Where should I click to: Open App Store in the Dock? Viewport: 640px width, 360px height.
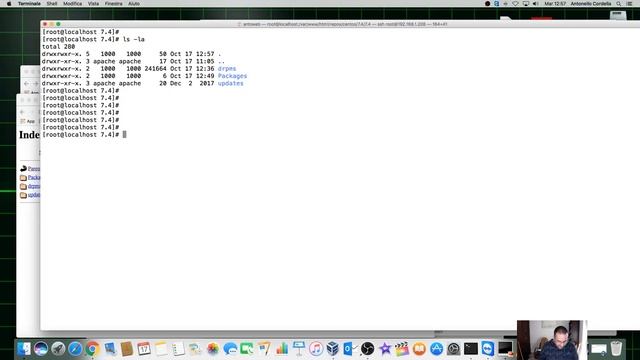436,349
